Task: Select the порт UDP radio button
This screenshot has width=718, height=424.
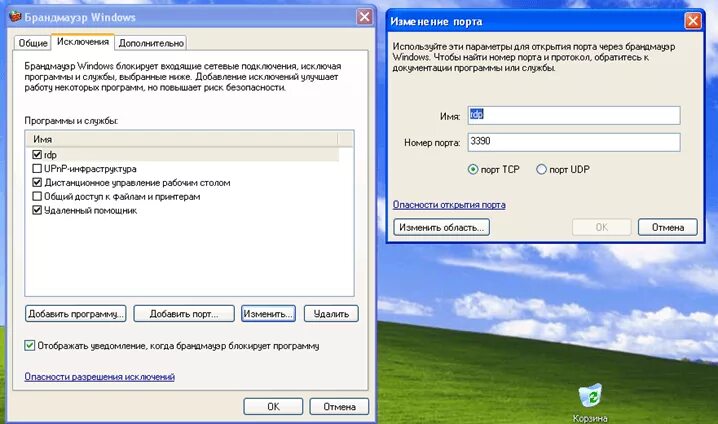Action: click(x=541, y=169)
